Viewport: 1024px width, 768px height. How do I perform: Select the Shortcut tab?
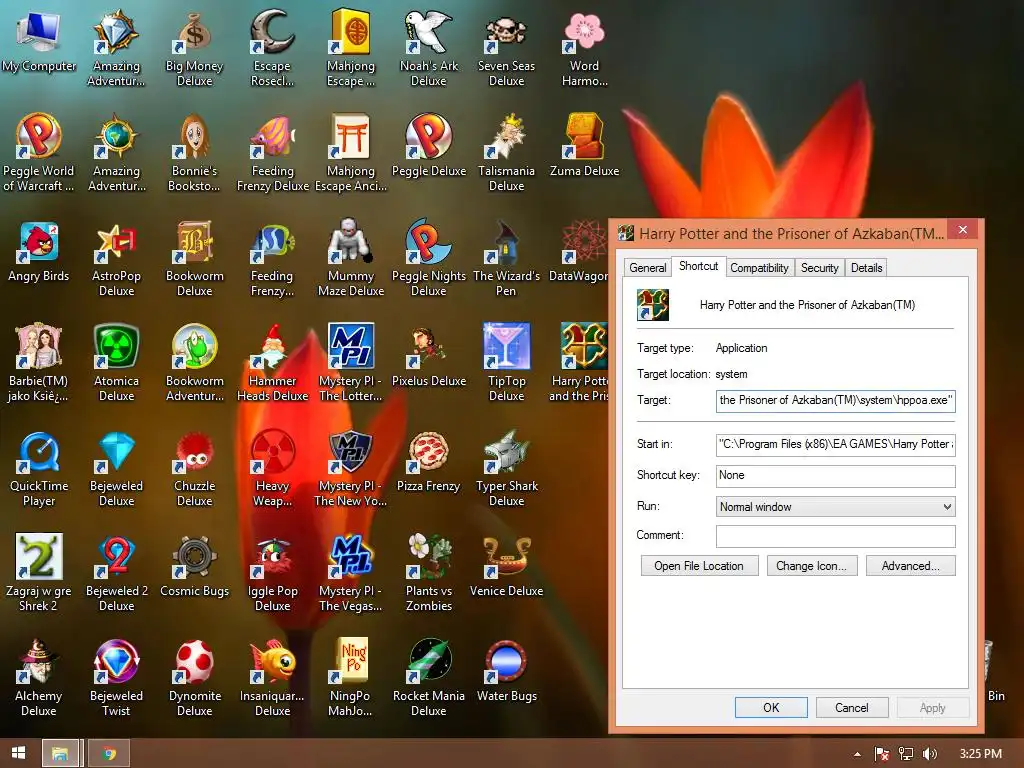point(698,266)
